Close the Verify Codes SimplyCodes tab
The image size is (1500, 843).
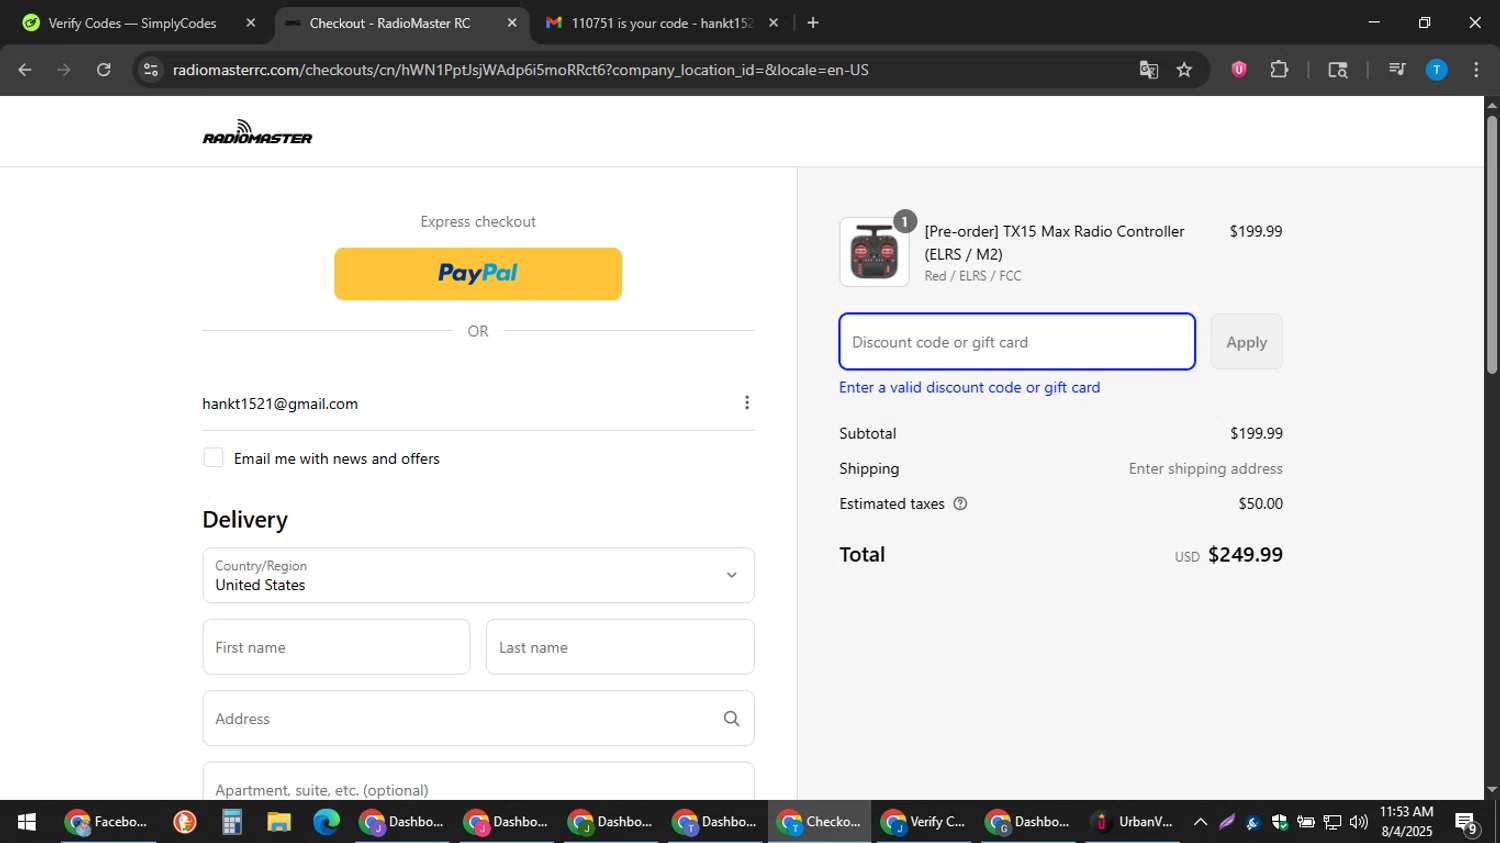tap(251, 22)
